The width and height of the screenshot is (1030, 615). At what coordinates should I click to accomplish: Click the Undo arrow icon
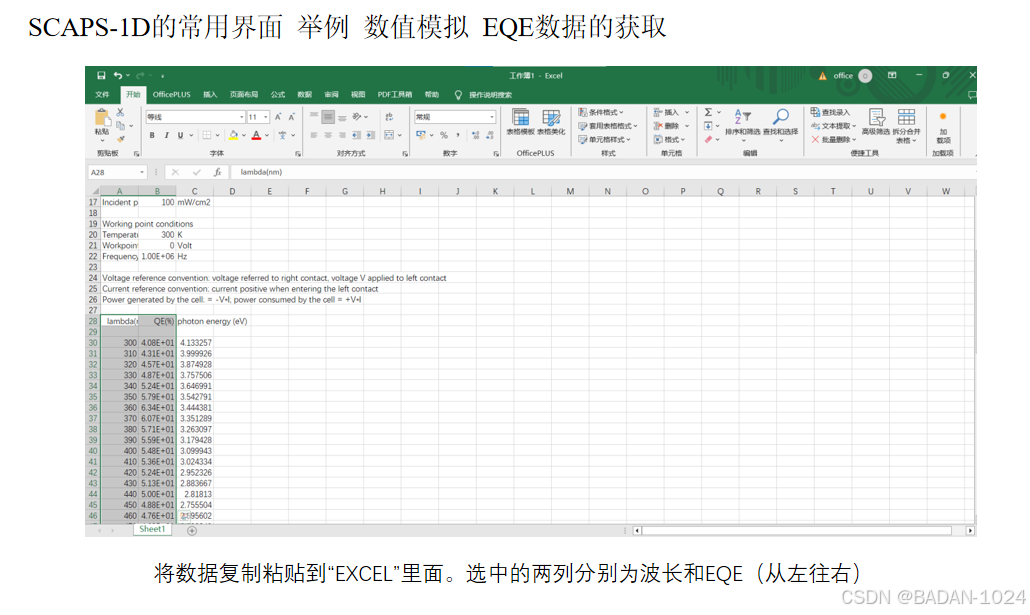point(118,76)
